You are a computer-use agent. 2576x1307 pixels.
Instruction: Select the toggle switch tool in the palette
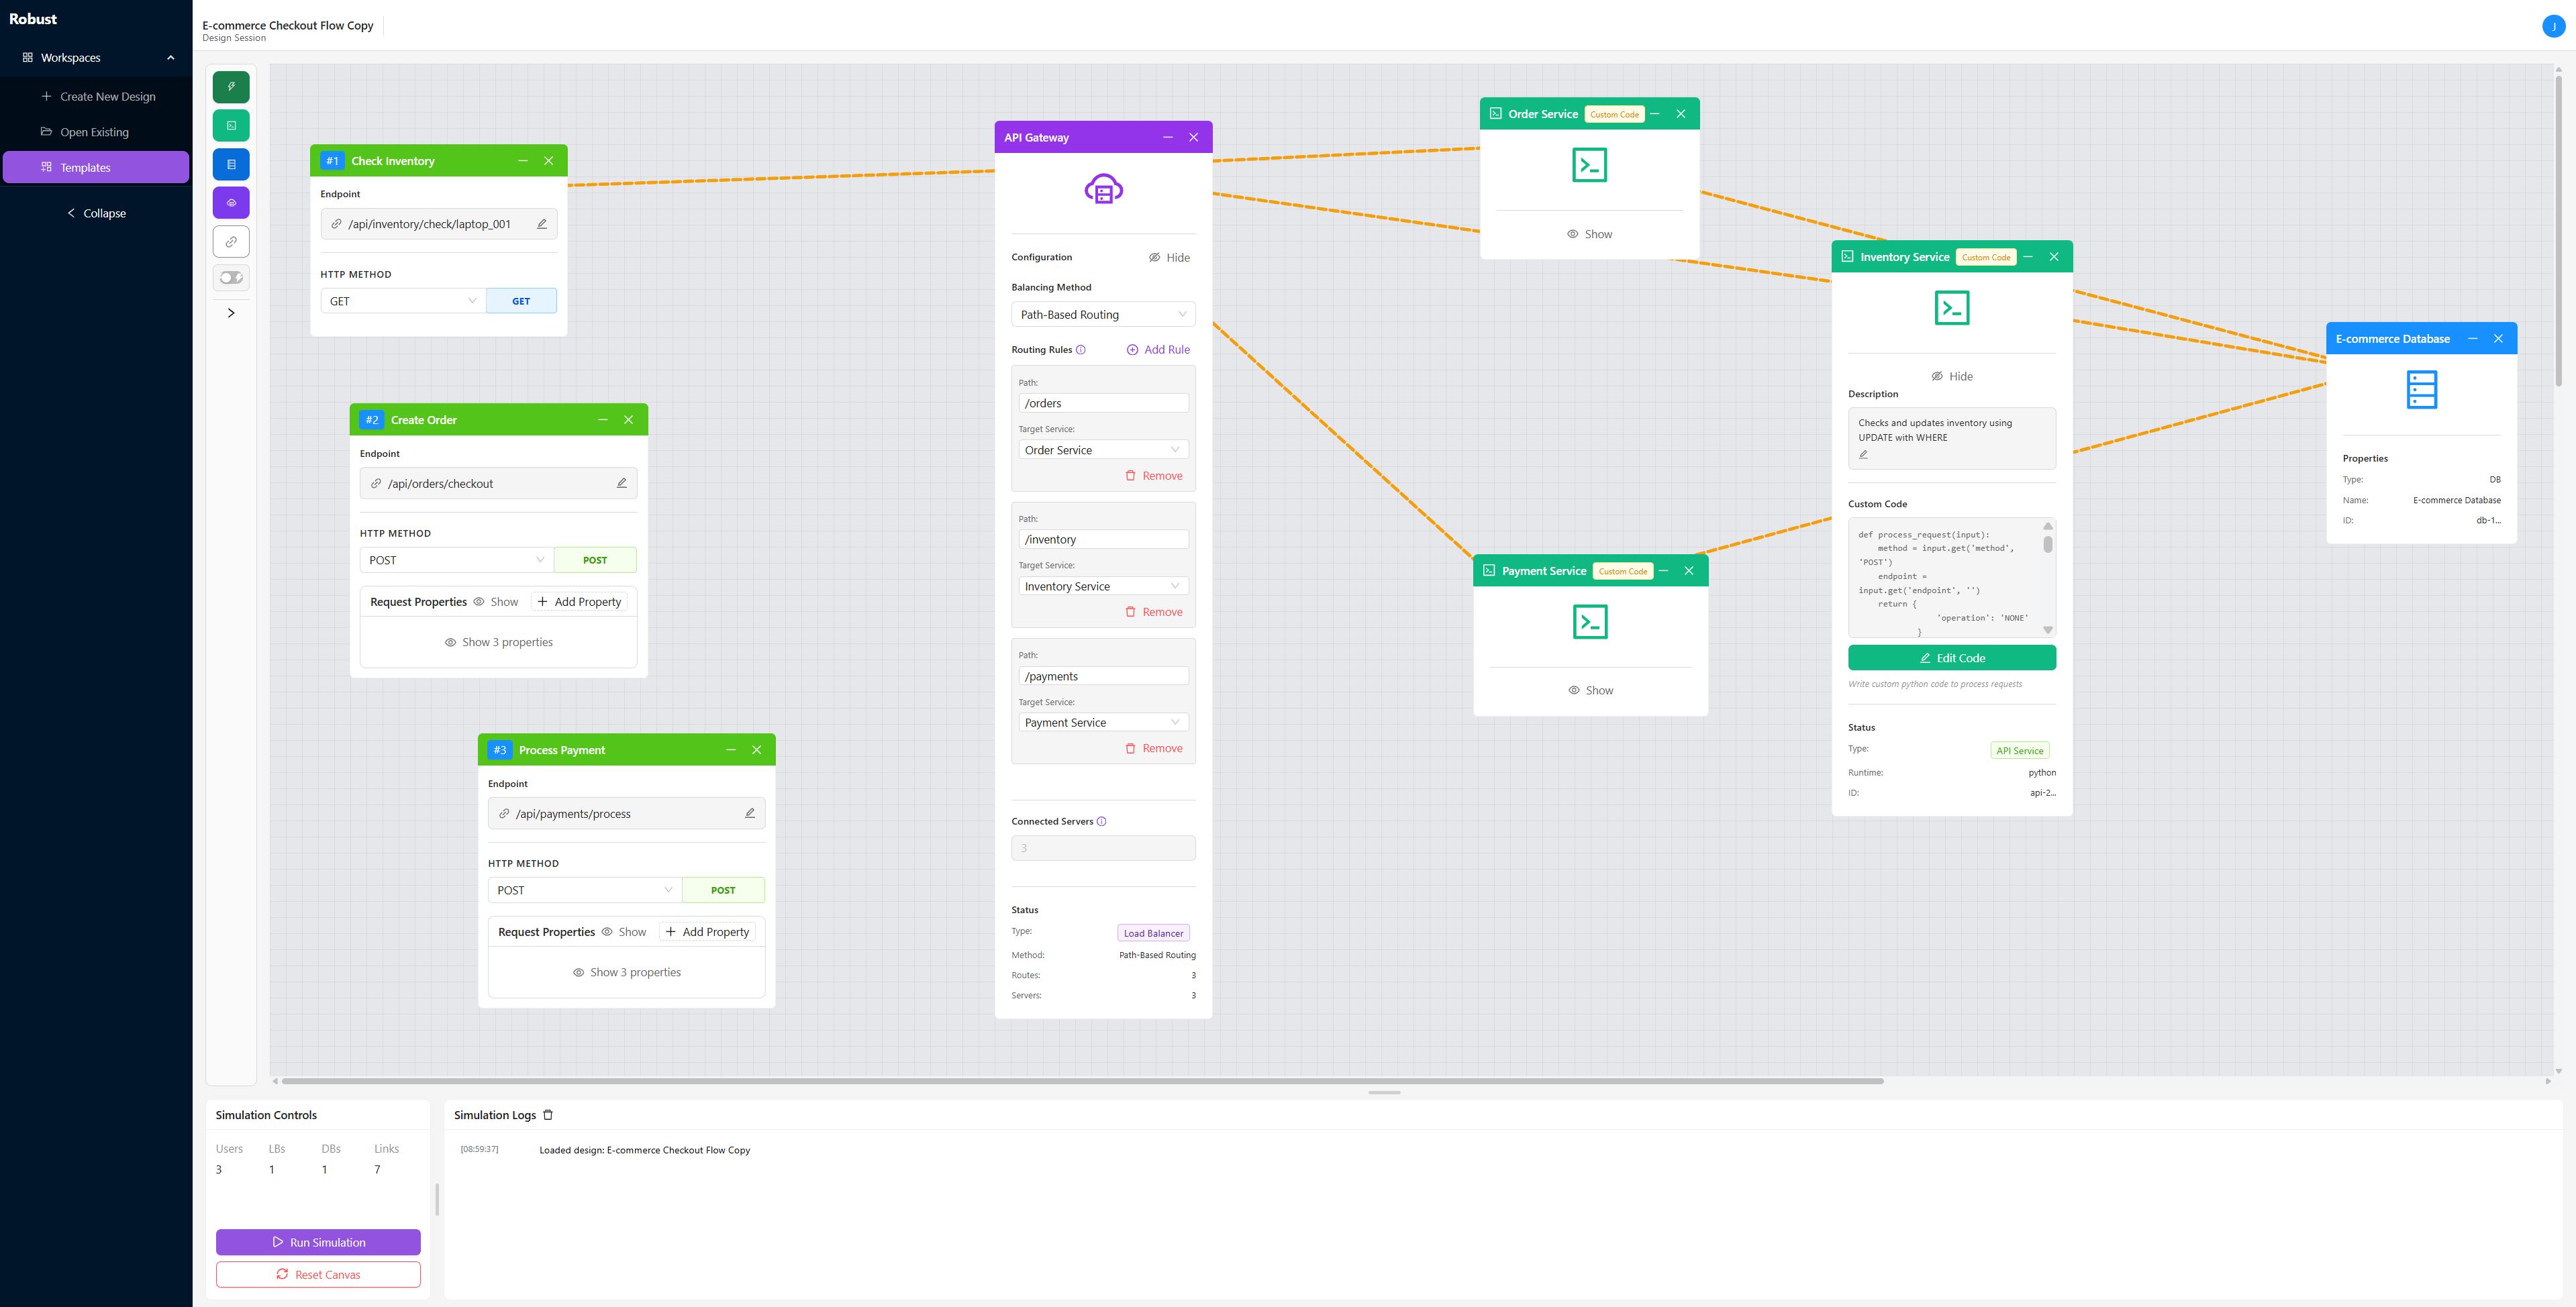pos(231,277)
